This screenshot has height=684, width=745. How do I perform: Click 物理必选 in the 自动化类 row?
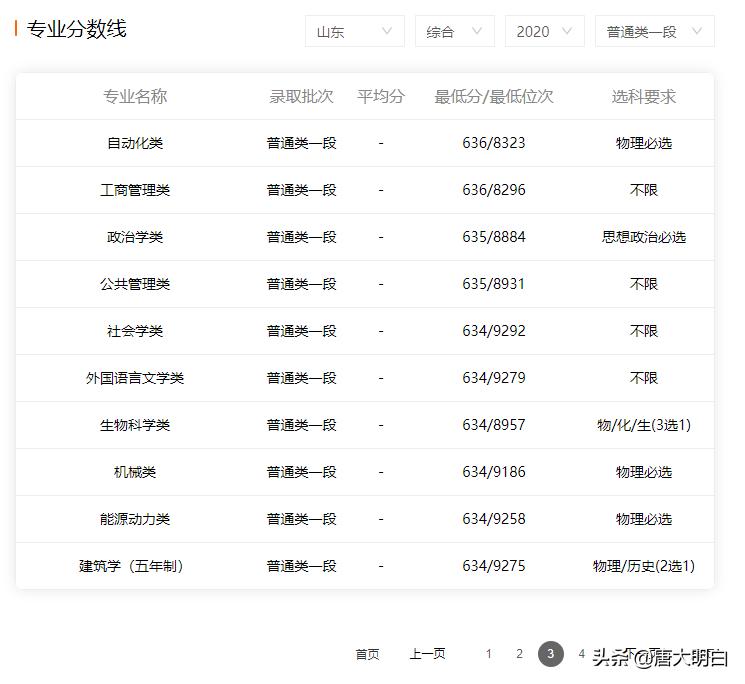pyautogui.click(x=644, y=143)
